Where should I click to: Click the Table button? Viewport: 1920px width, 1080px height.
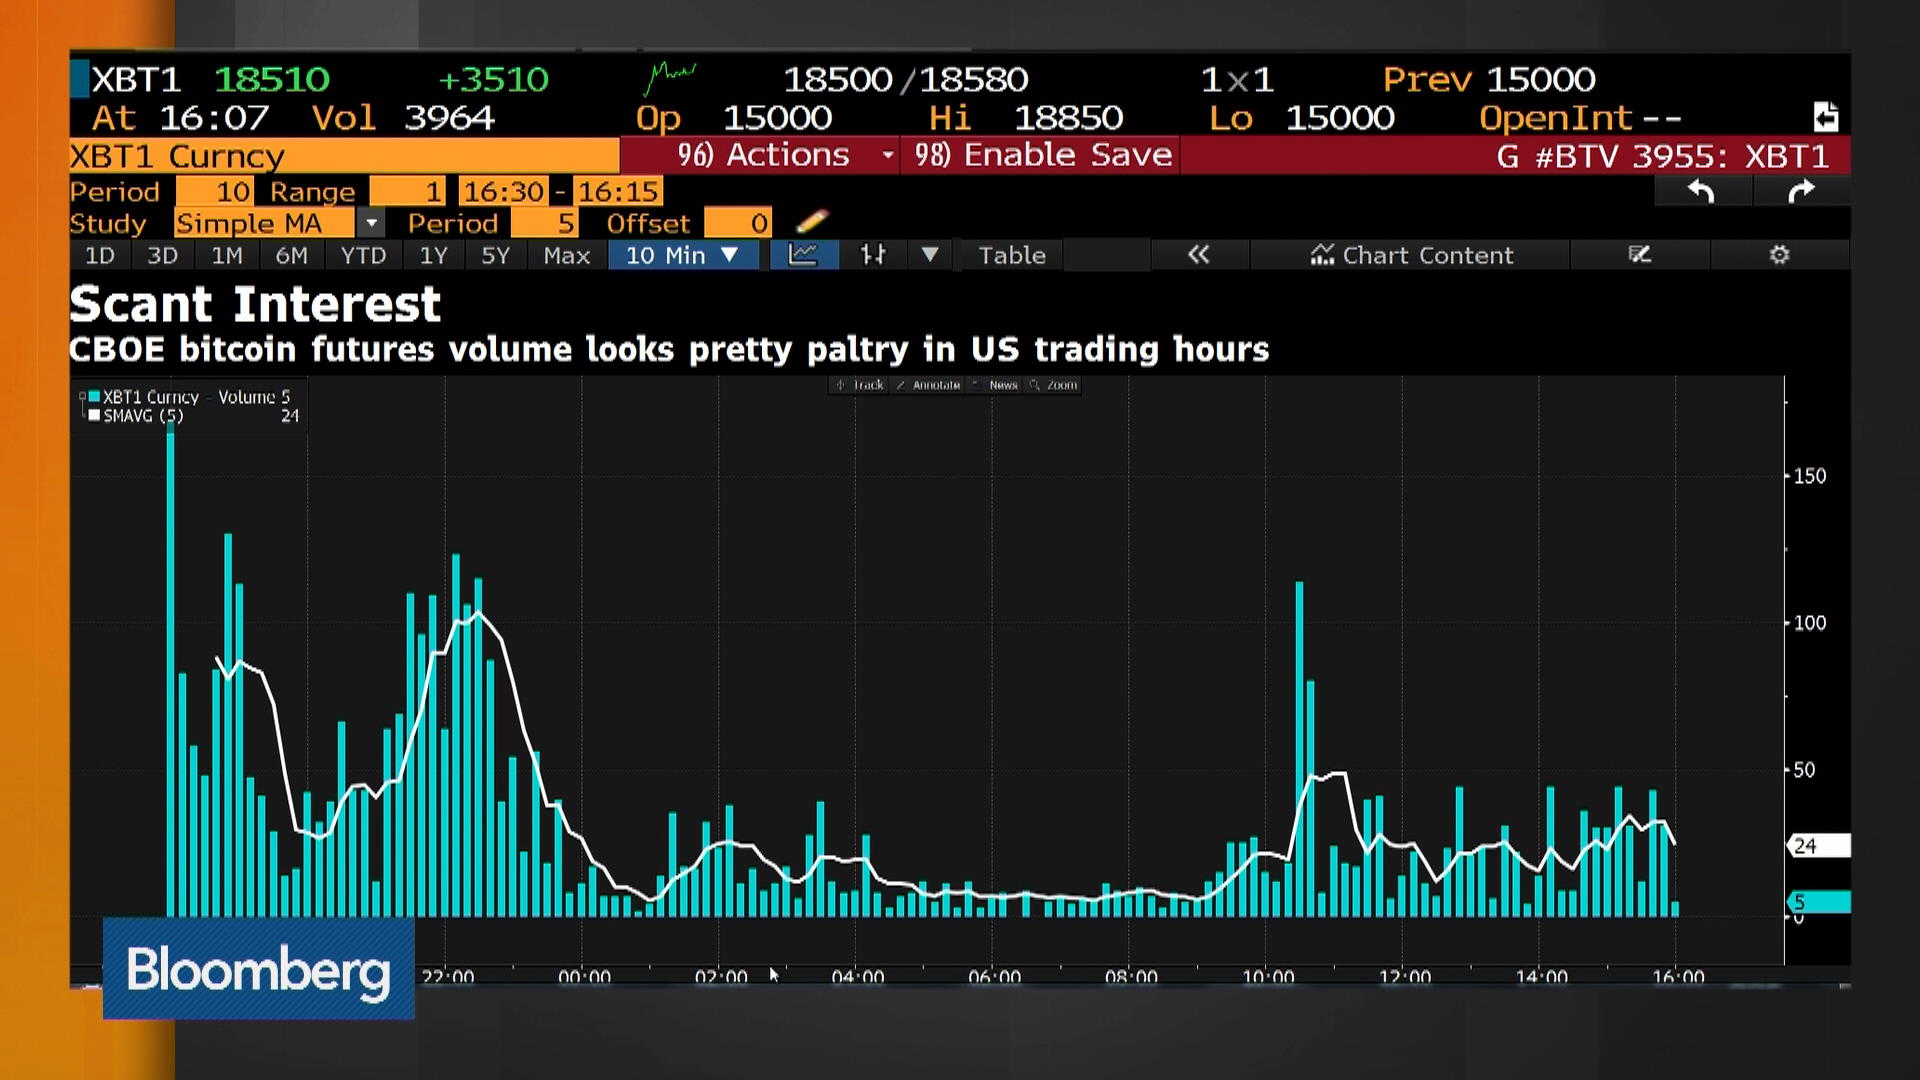pyautogui.click(x=1012, y=255)
